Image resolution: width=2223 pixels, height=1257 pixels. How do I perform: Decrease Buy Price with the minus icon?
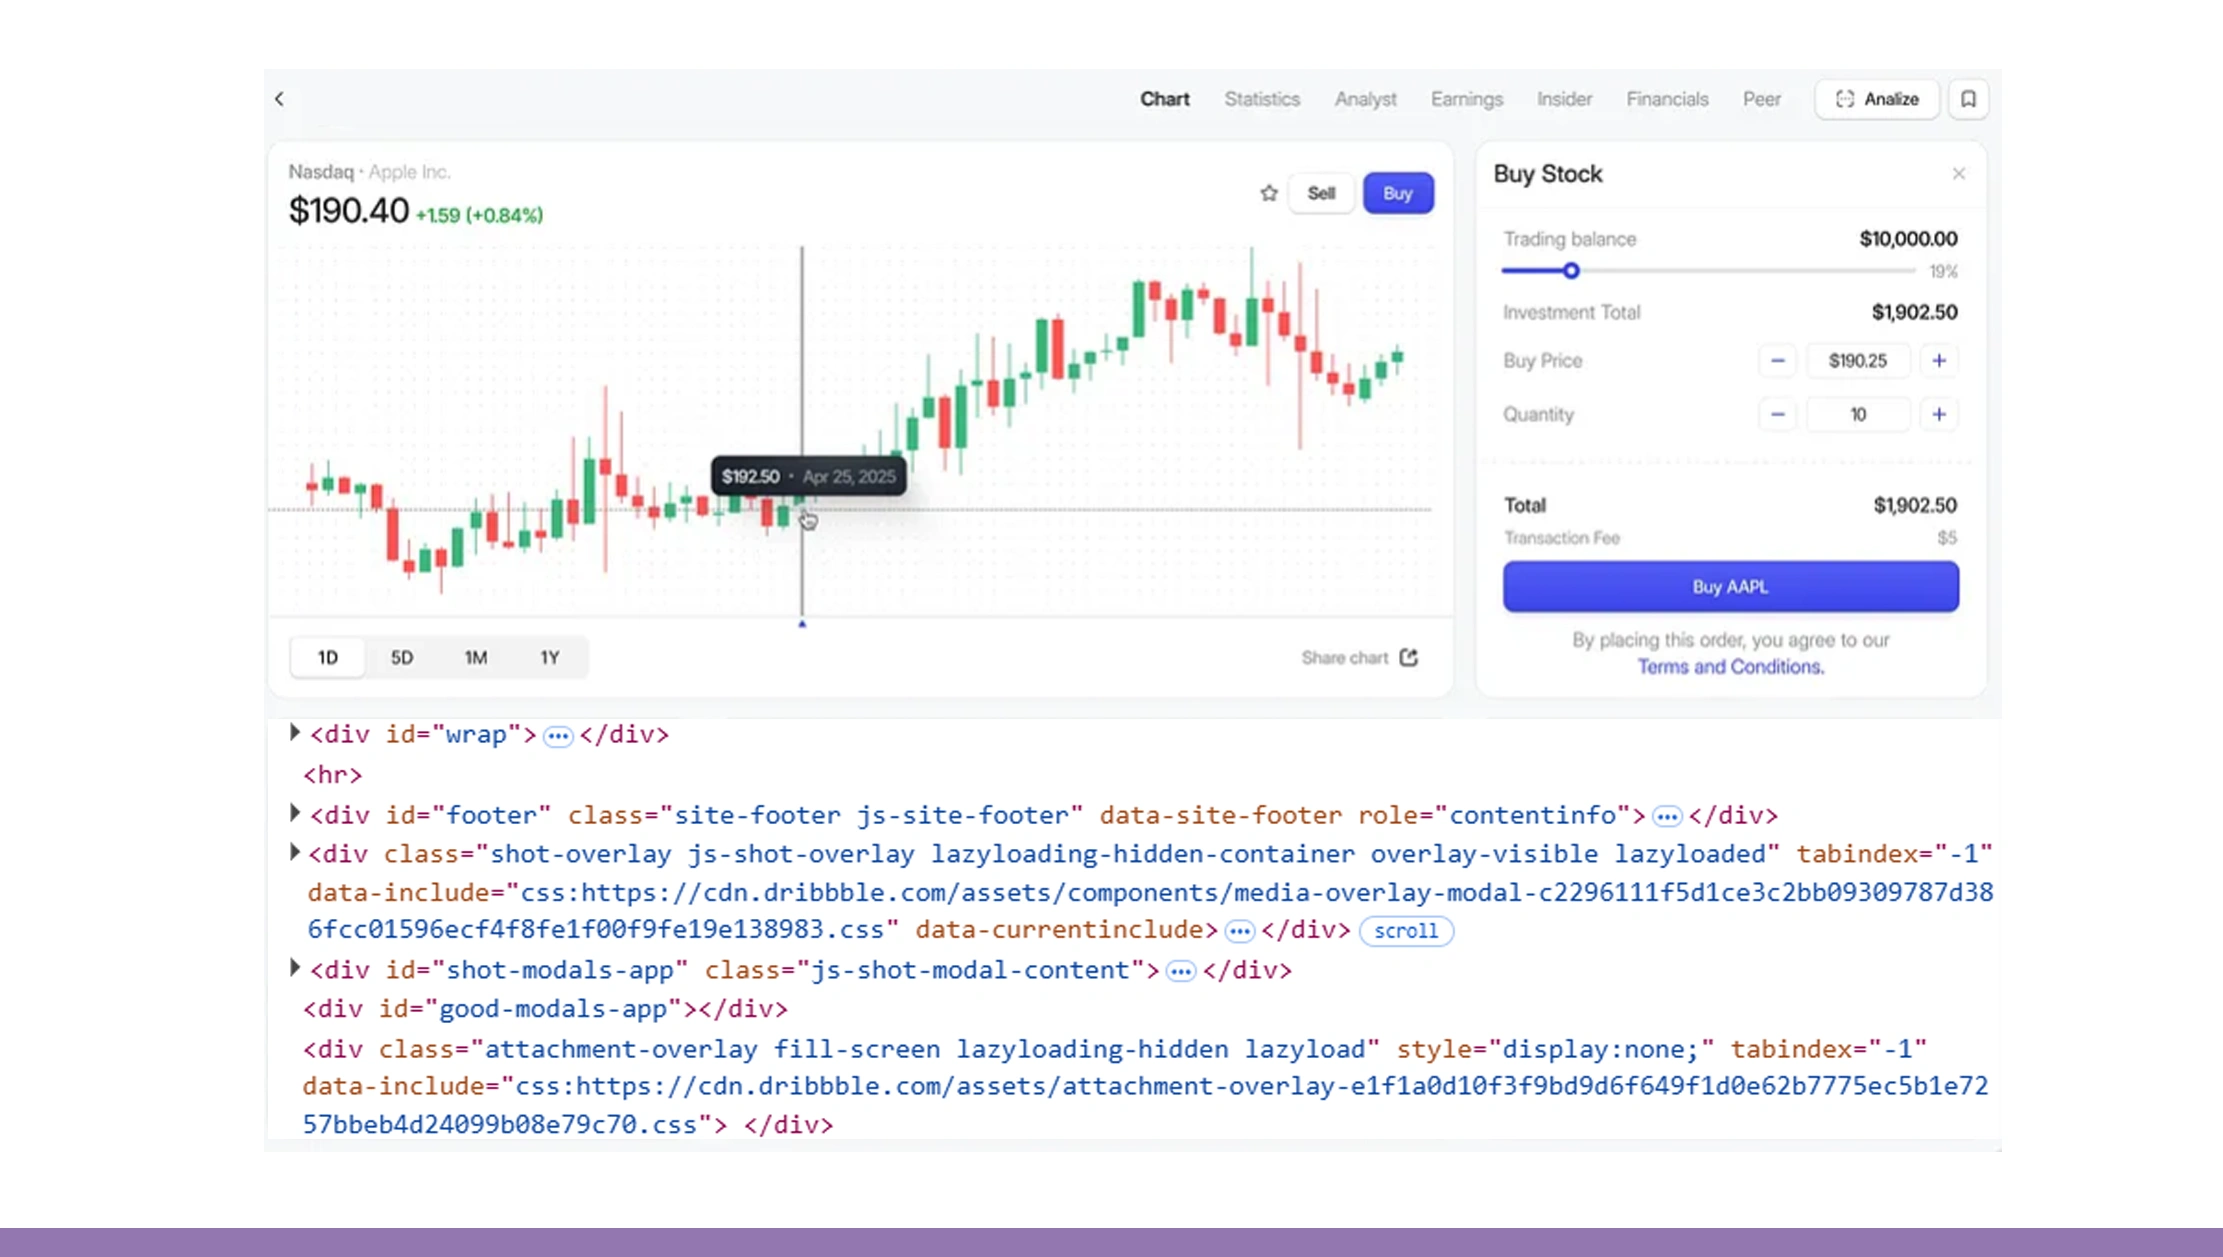coord(1778,361)
